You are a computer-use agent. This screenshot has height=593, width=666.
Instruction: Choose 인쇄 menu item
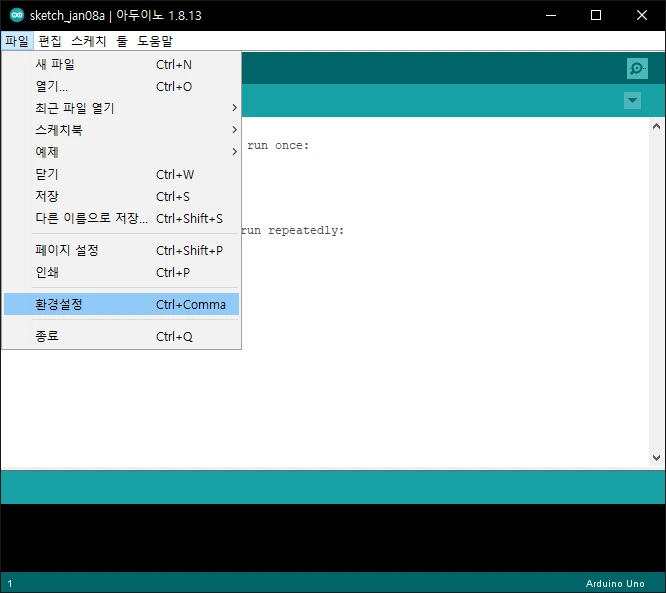[121, 272]
